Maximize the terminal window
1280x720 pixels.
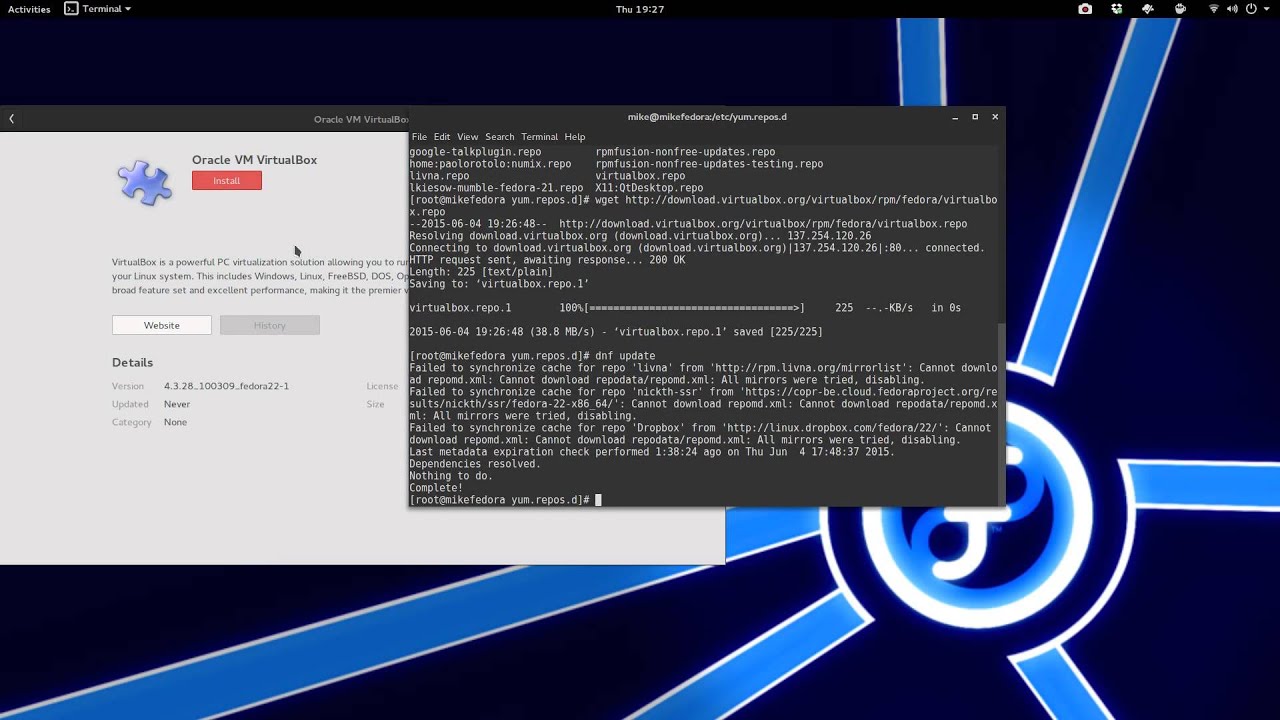click(x=975, y=117)
